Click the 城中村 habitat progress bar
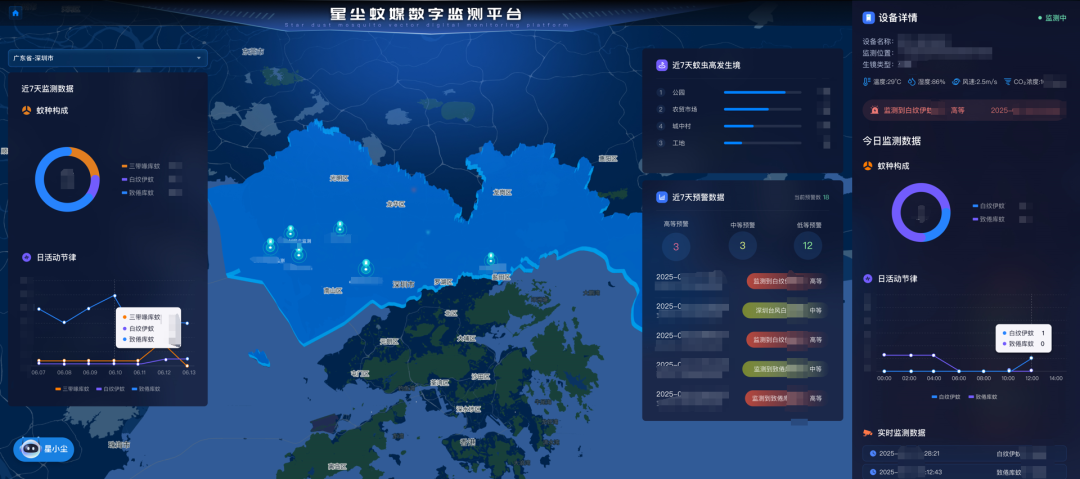This screenshot has width=1080, height=479. tap(762, 126)
